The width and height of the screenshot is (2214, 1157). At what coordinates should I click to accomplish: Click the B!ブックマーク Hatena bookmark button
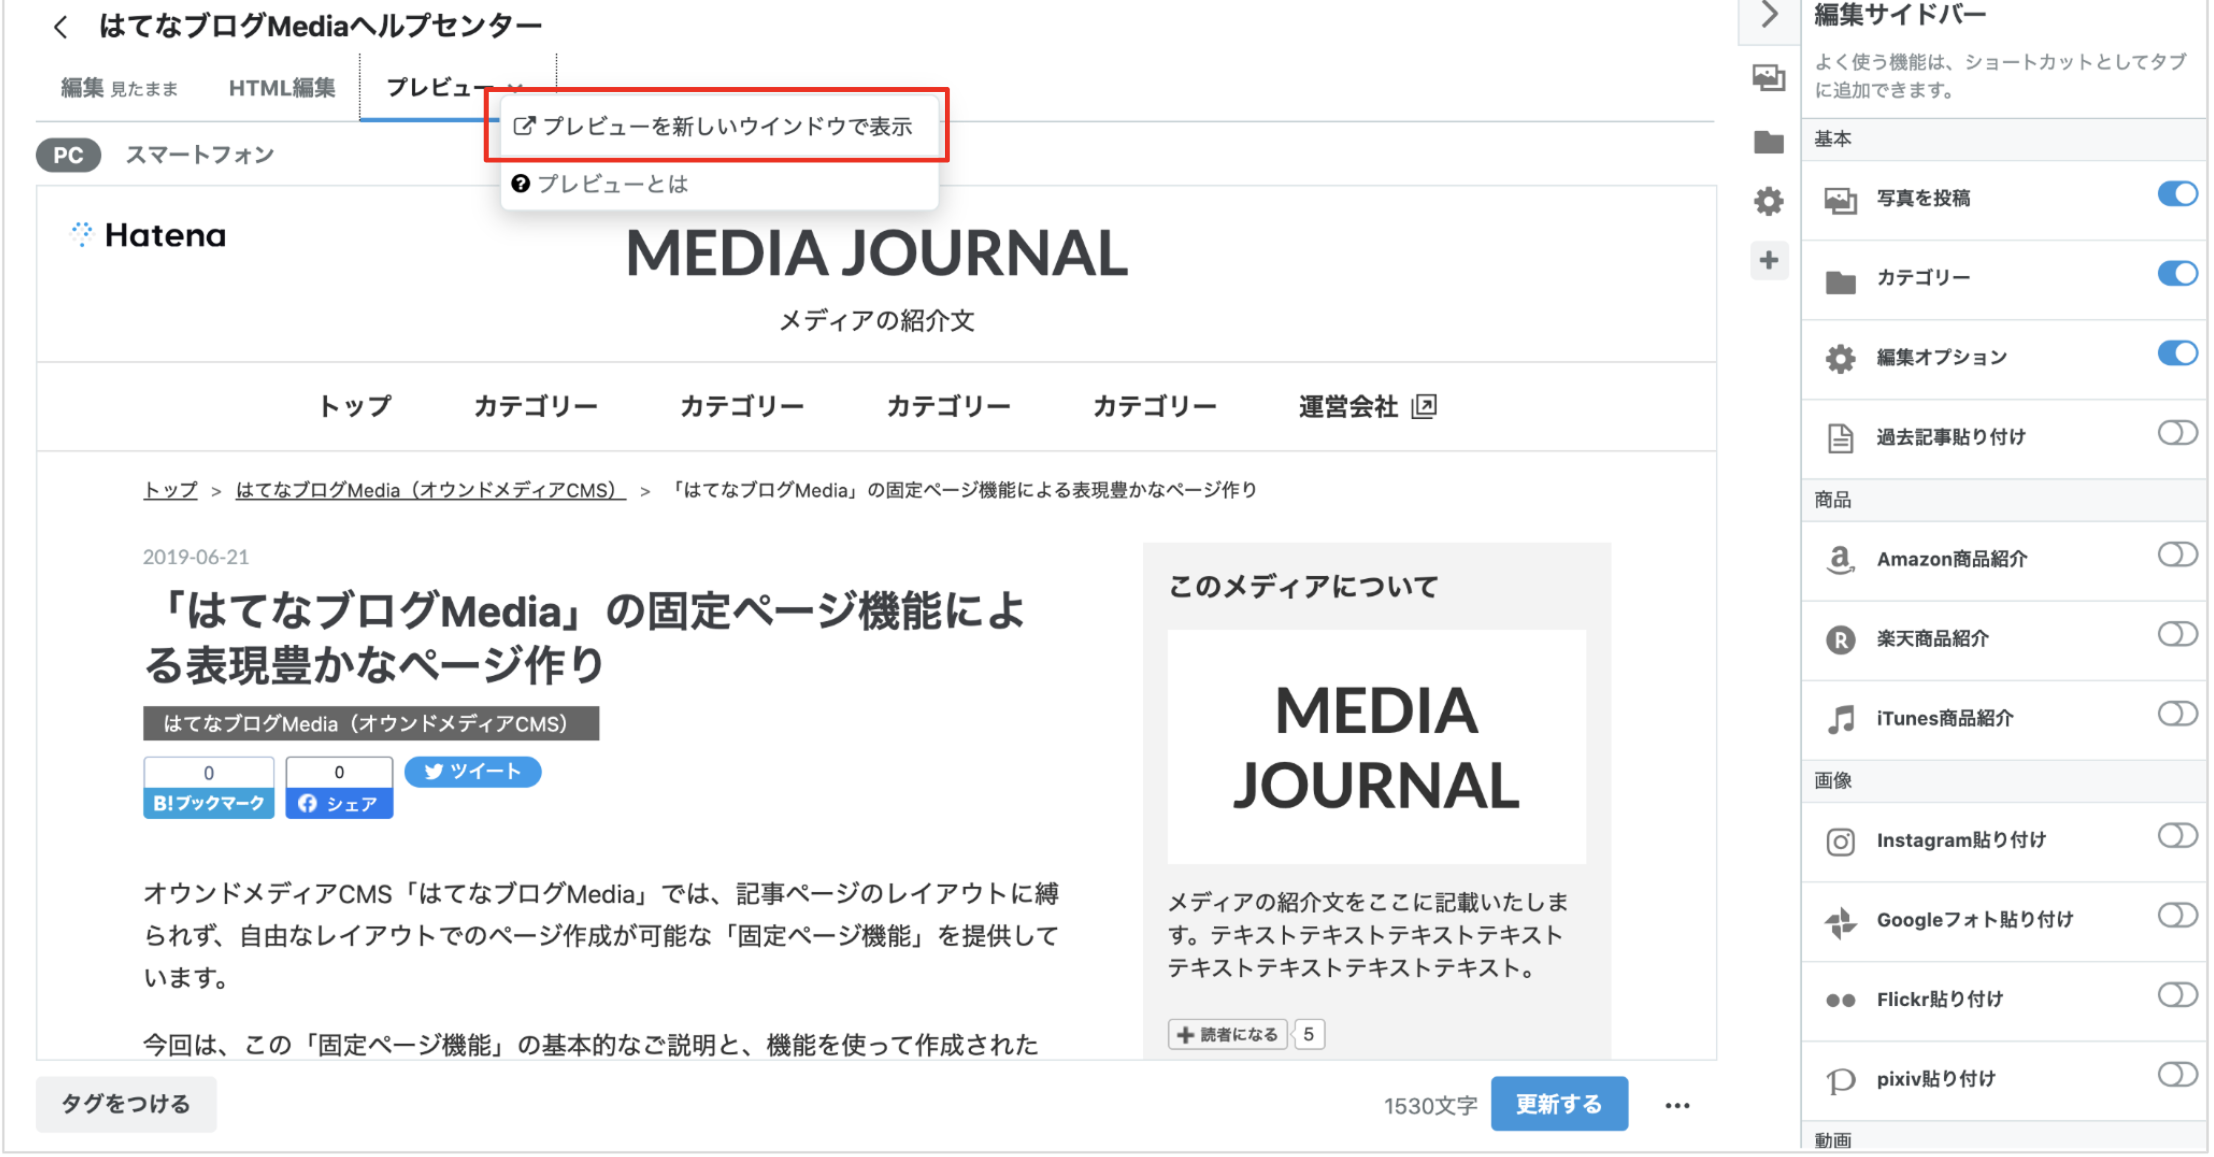coord(208,803)
